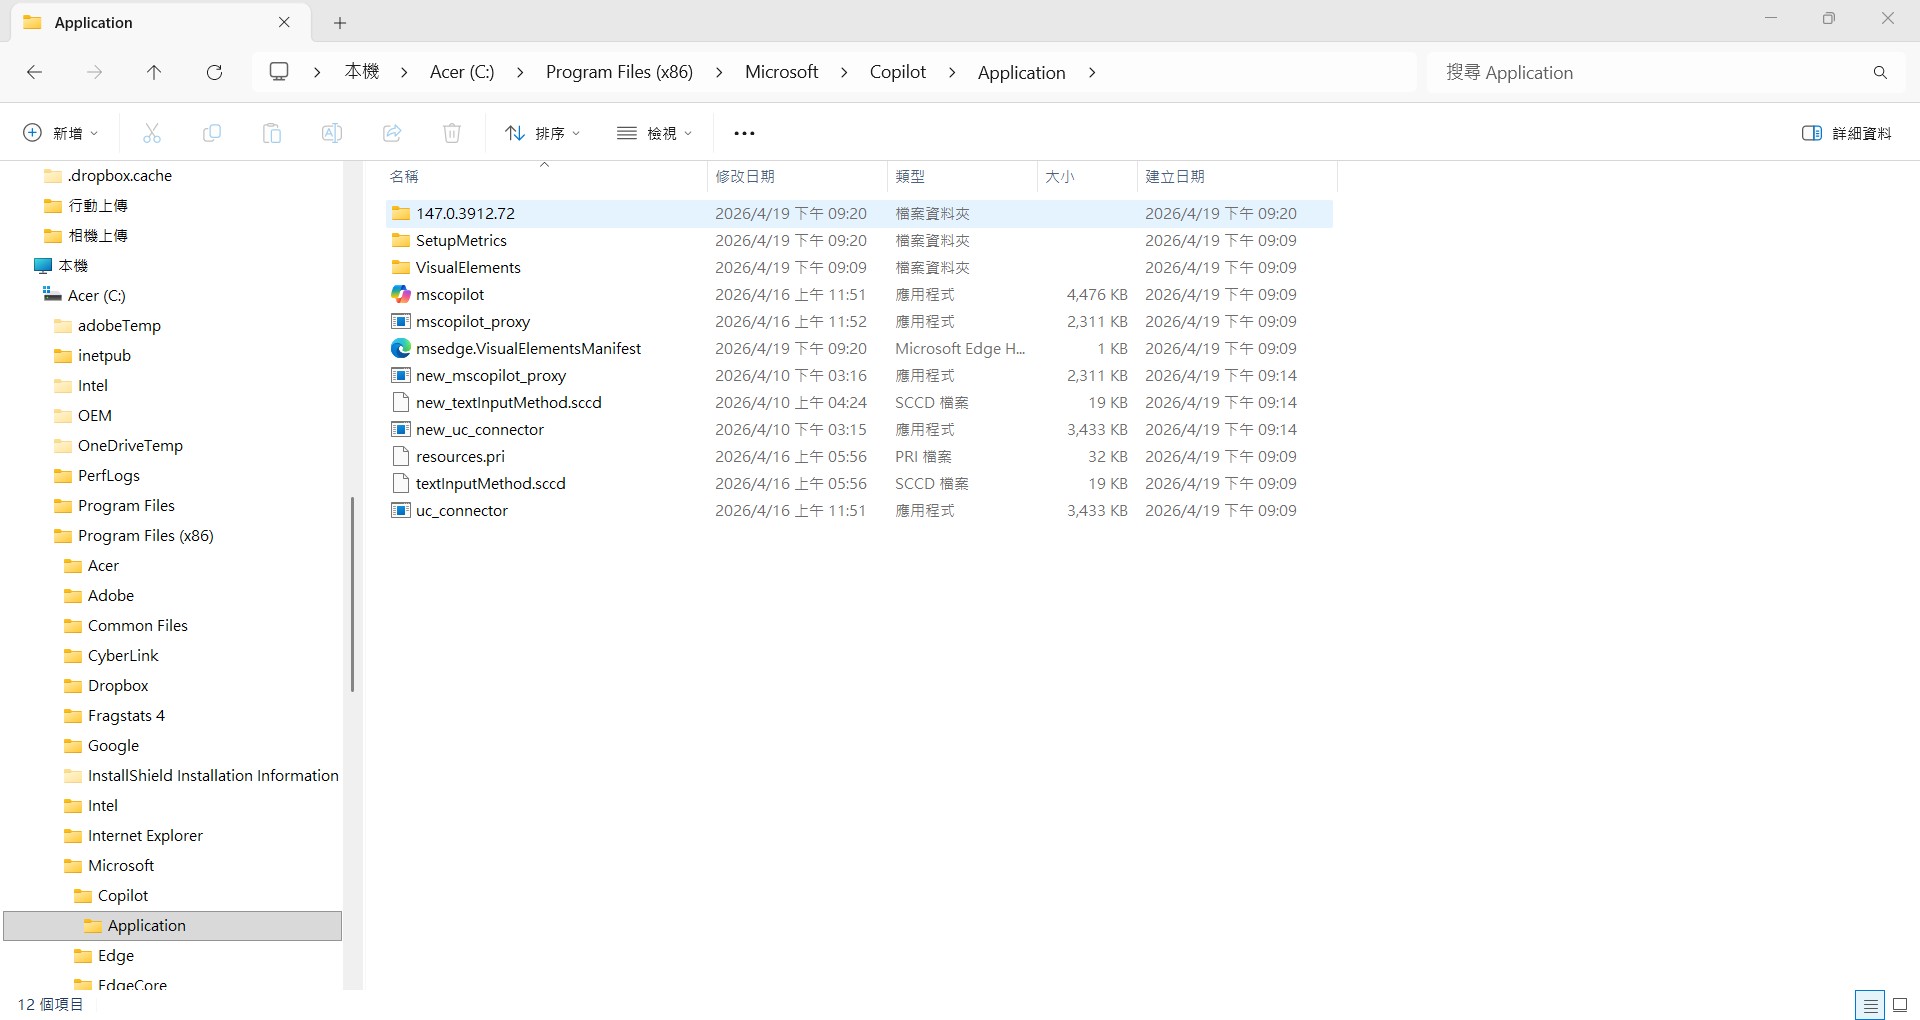
Task: Click 本機 in the address bar
Action: click(x=362, y=72)
